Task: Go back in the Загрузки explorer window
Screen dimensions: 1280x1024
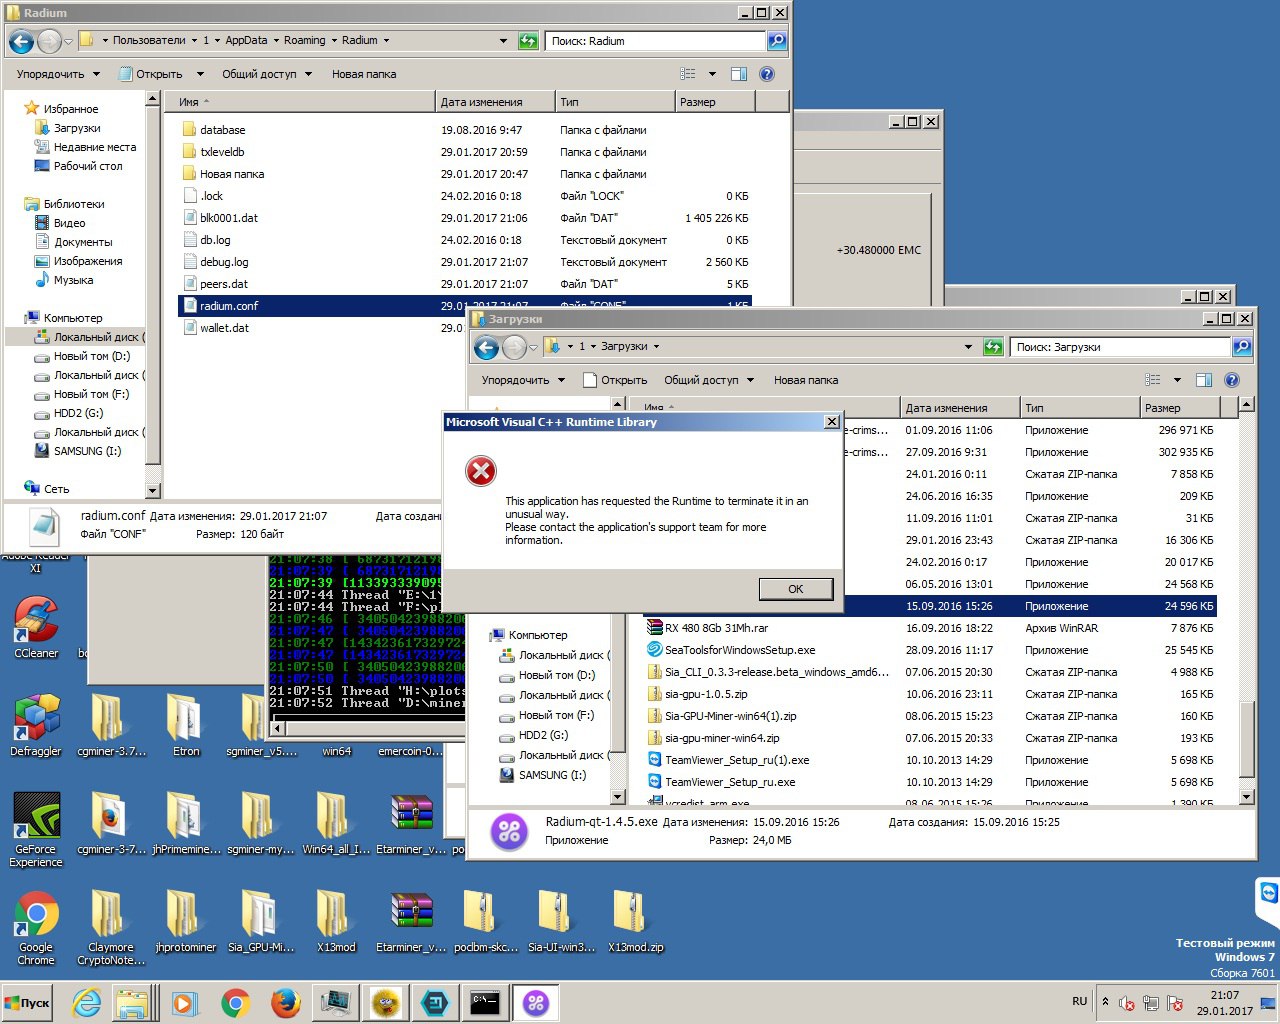Action: [x=486, y=347]
